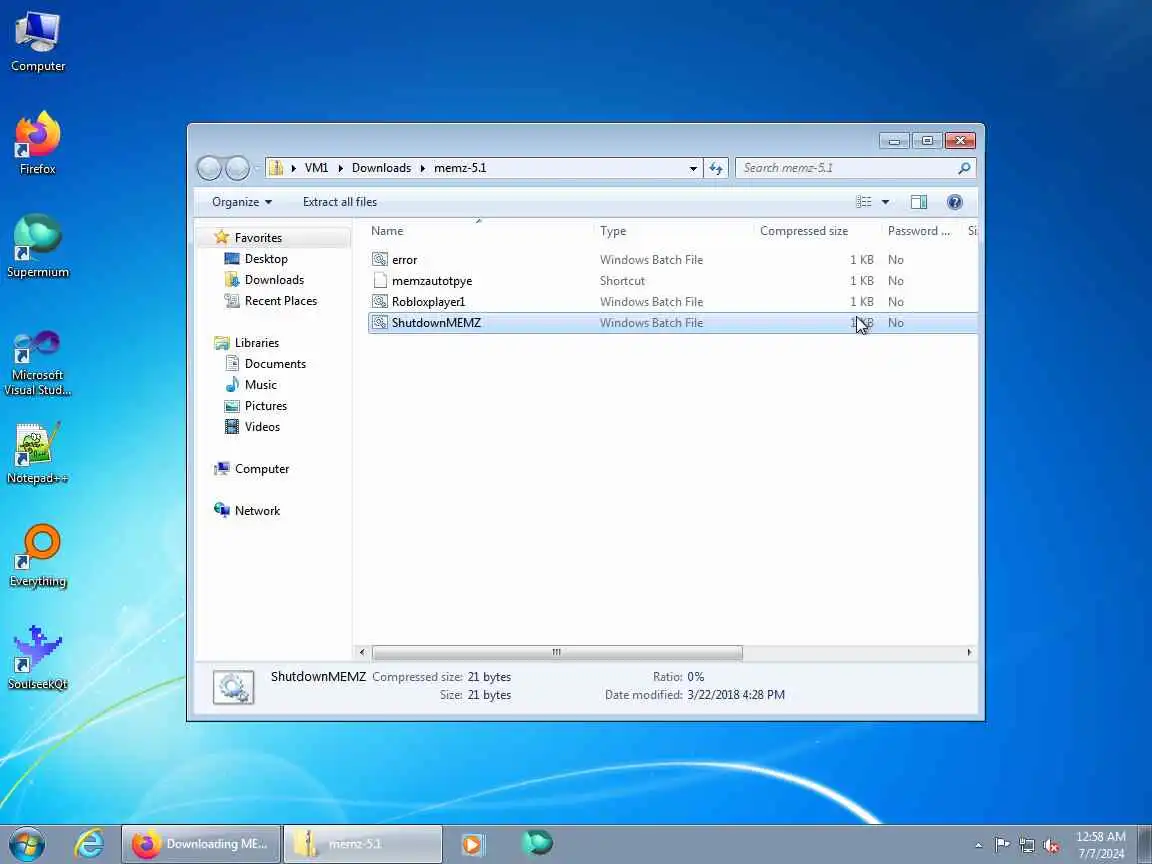Expand the address bar history dropdown
Viewport: 1152px width, 864px height.
[x=693, y=168]
